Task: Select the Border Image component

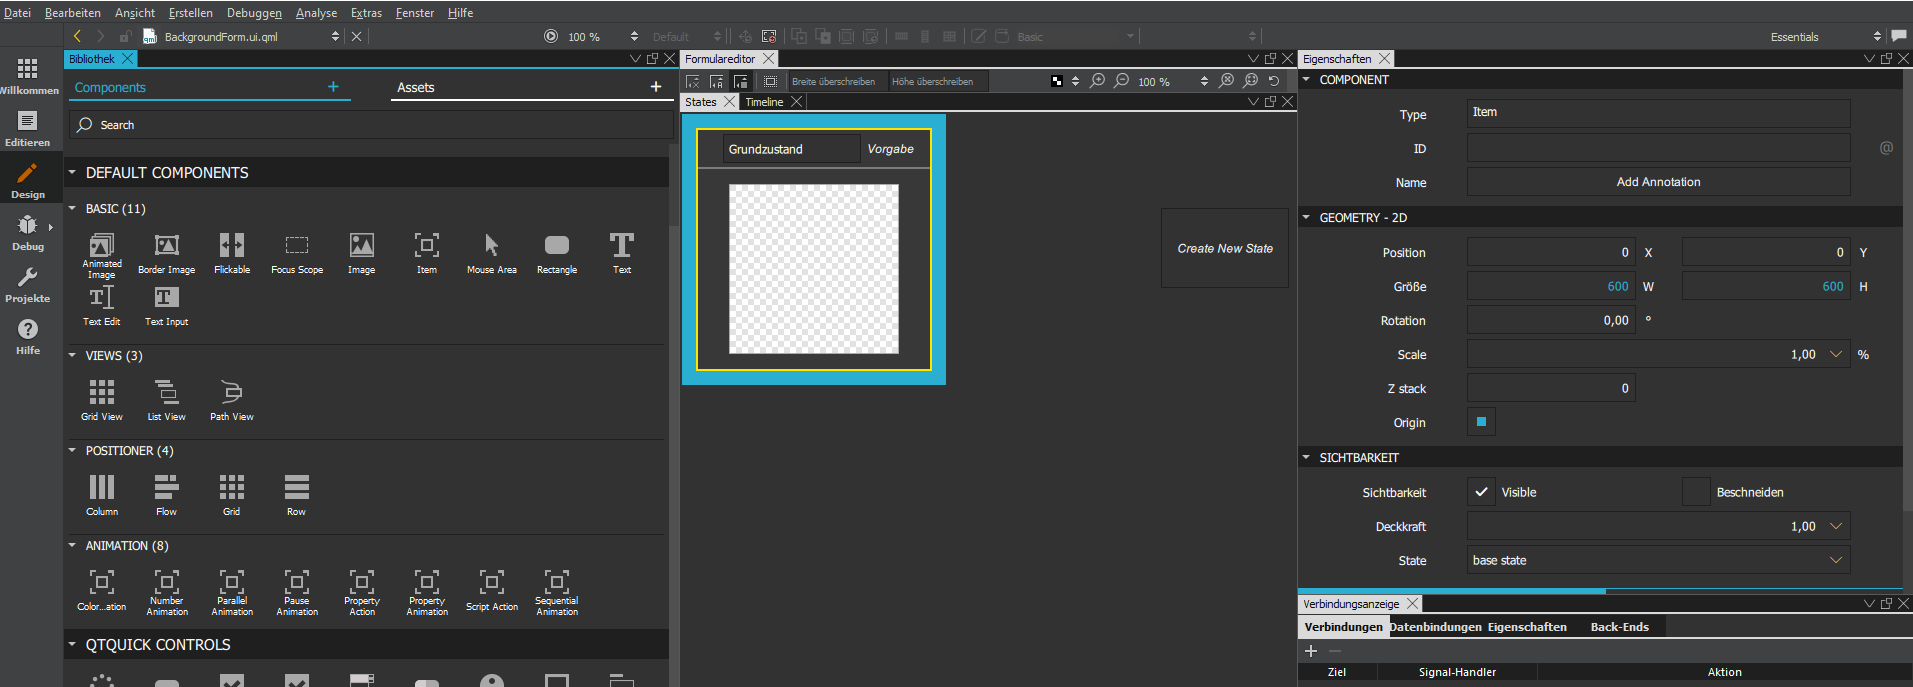Action: pos(167,254)
